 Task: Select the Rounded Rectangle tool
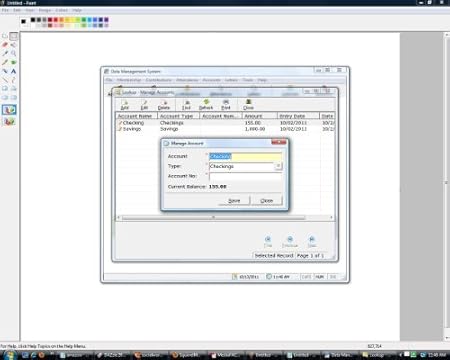click(13, 98)
